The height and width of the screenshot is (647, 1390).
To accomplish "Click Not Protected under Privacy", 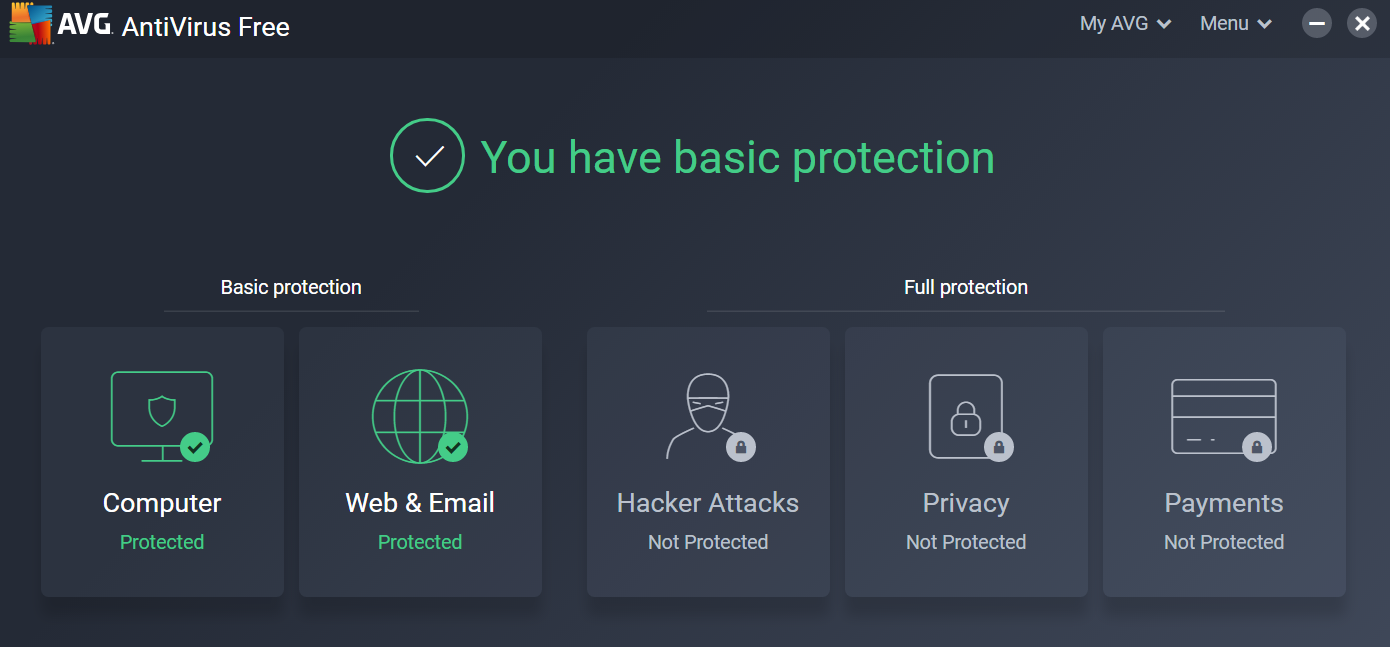I will click(966, 542).
